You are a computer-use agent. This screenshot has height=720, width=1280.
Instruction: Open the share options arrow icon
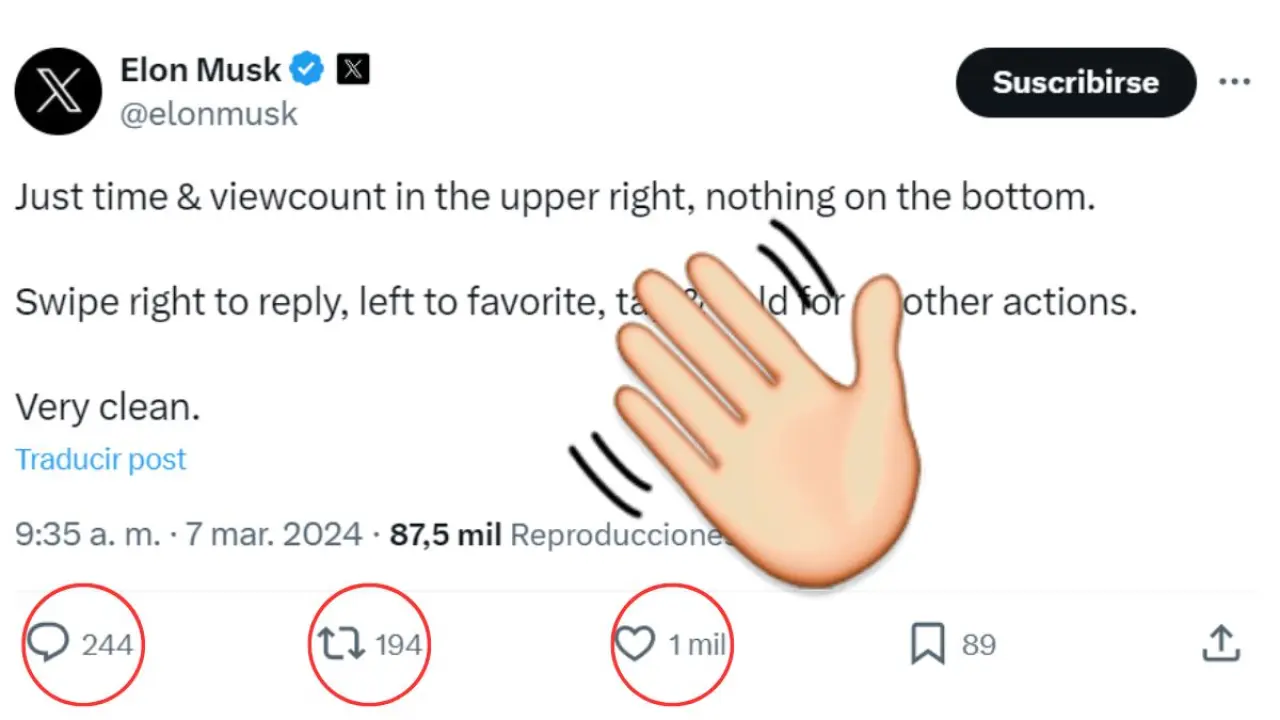tap(1220, 644)
